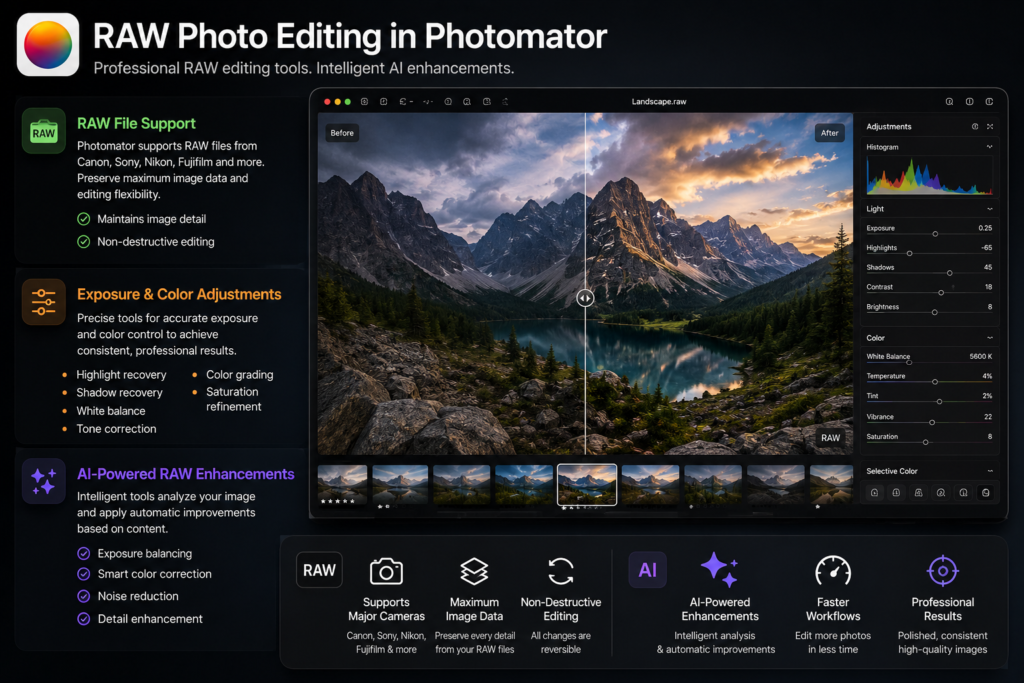This screenshot has height=683, width=1024.
Task: Click the first titlebar tool icon beside the window buttons
Action: pos(364,102)
